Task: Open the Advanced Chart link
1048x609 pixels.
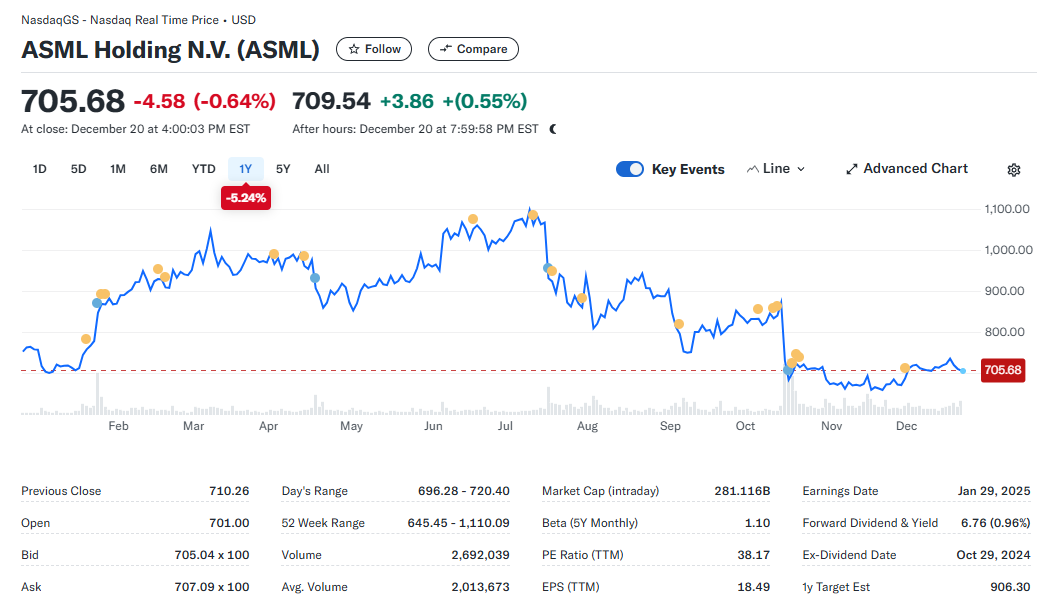Action: pyautogui.click(x=907, y=169)
